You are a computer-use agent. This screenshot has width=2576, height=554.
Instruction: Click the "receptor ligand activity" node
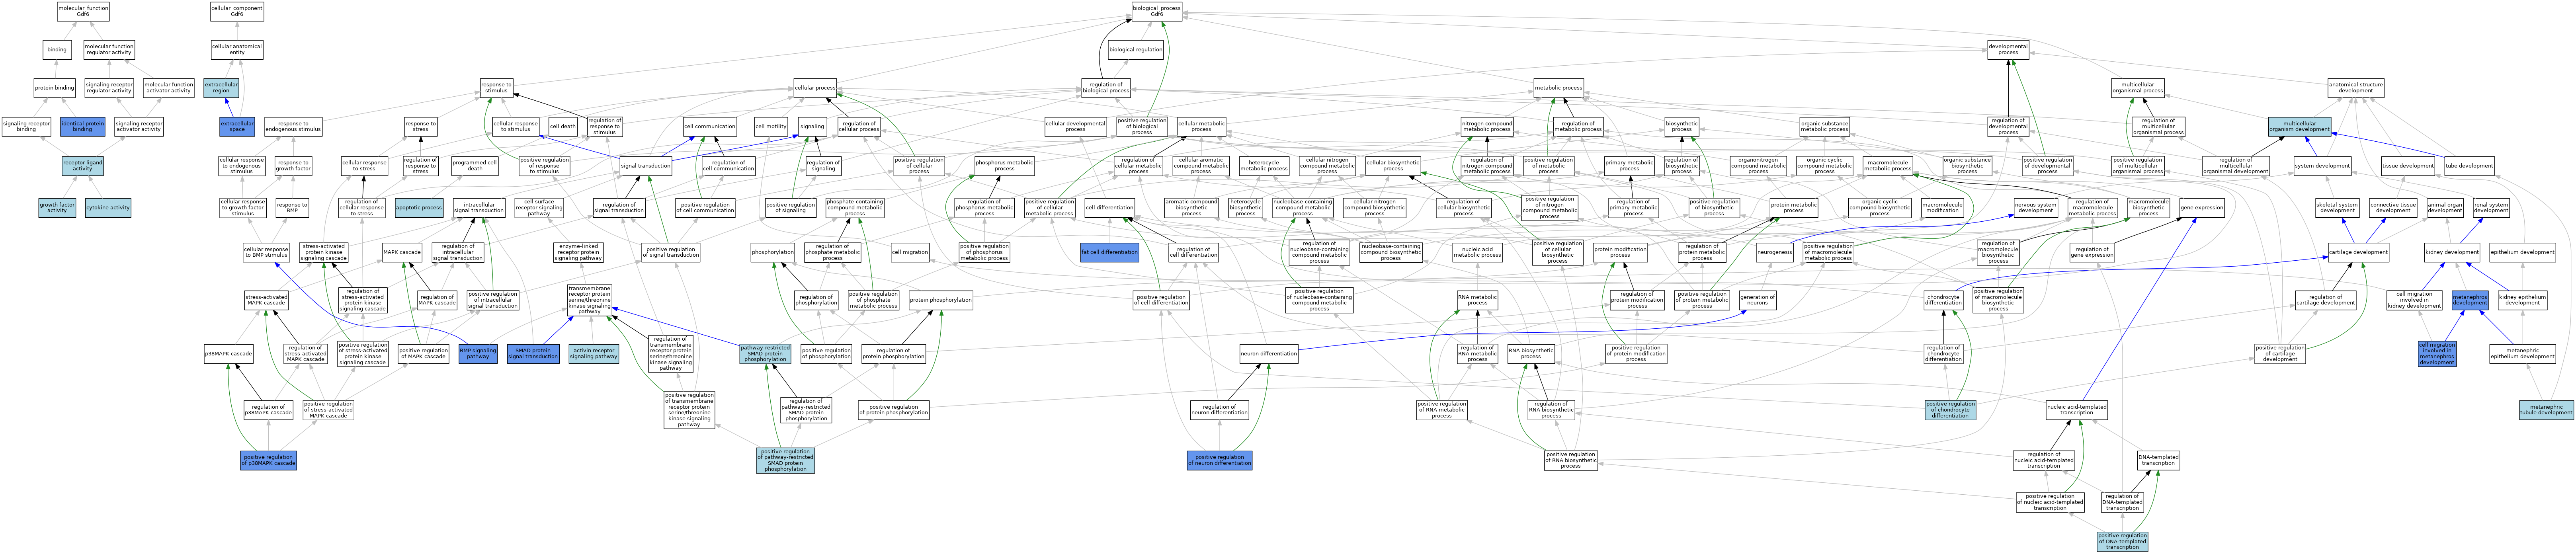83,165
